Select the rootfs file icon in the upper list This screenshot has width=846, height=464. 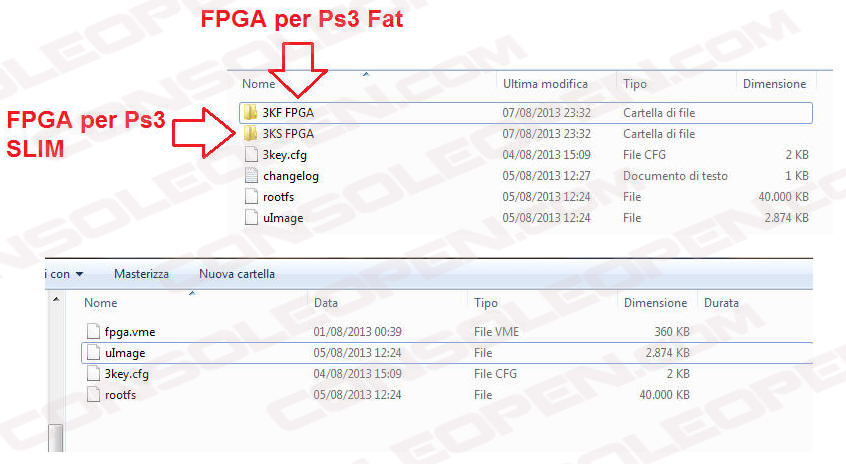(251, 197)
